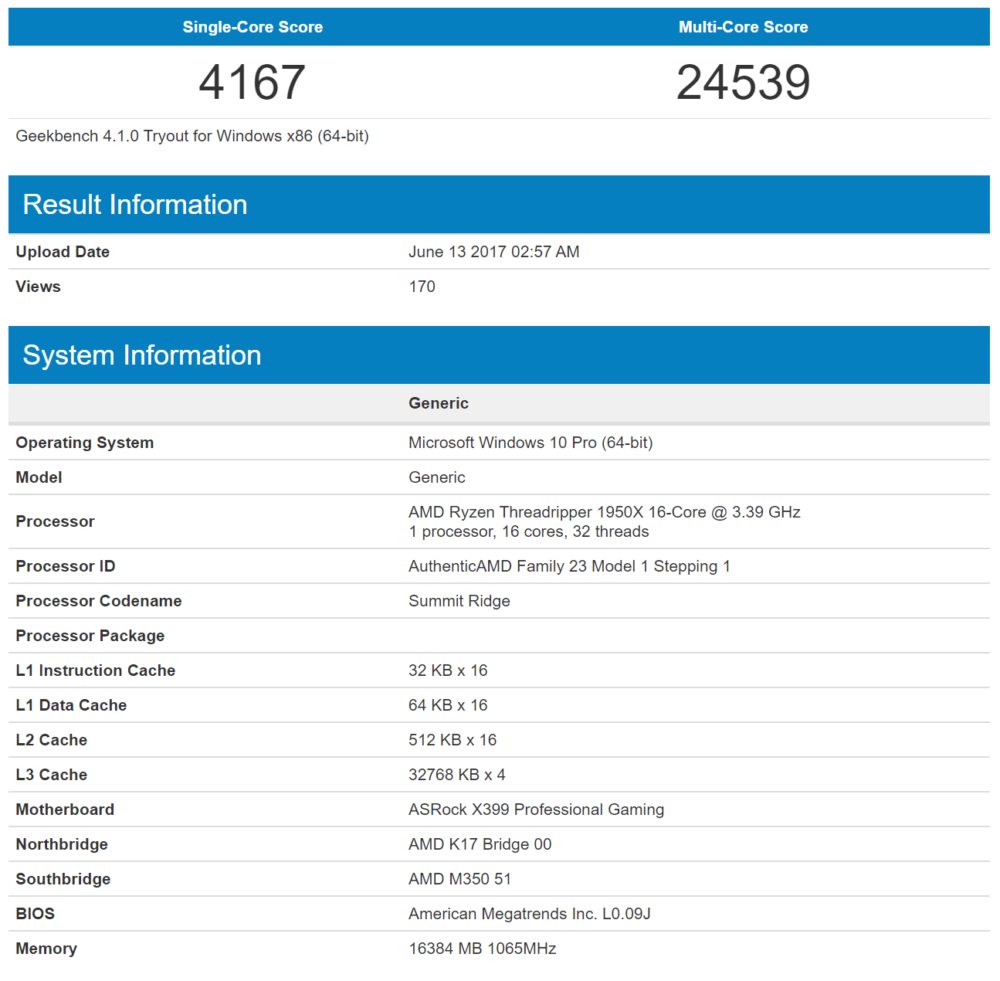Select ASRock X399 Professional Gaming value
Screen dimensions: 1000x981
pos(536,809)
